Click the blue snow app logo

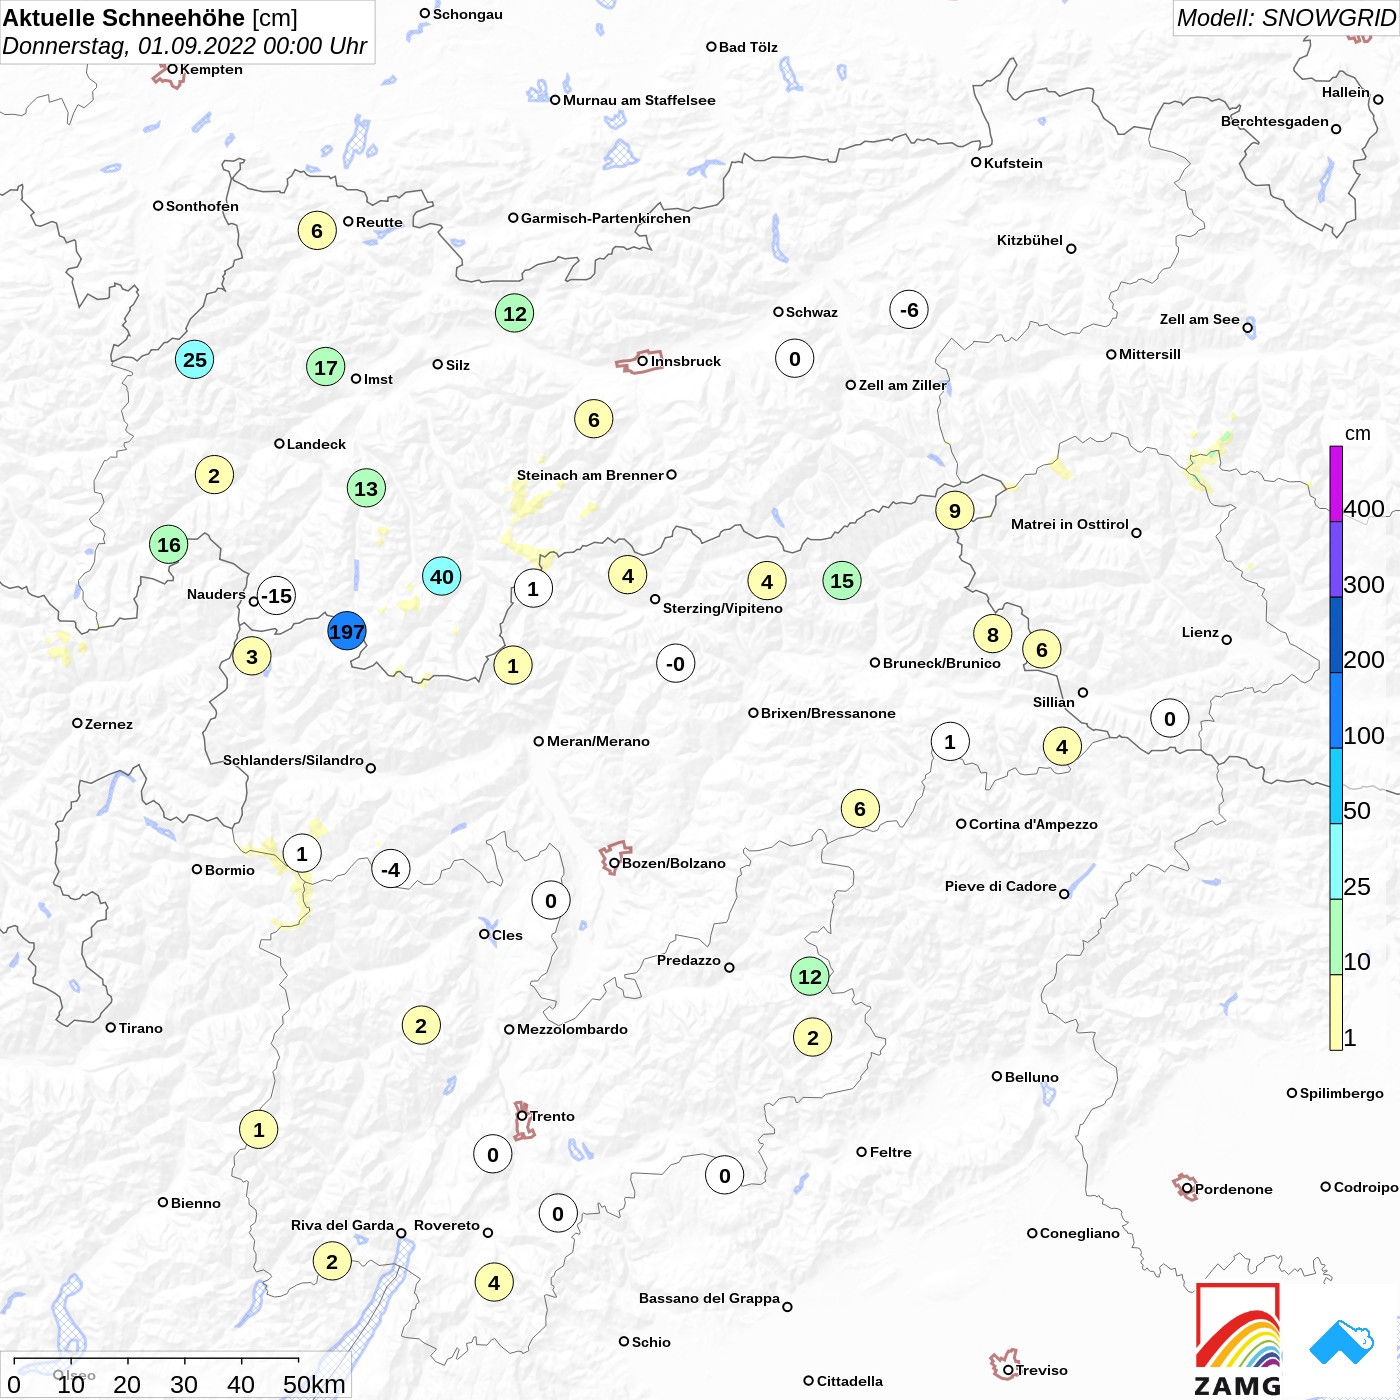1342,1342
